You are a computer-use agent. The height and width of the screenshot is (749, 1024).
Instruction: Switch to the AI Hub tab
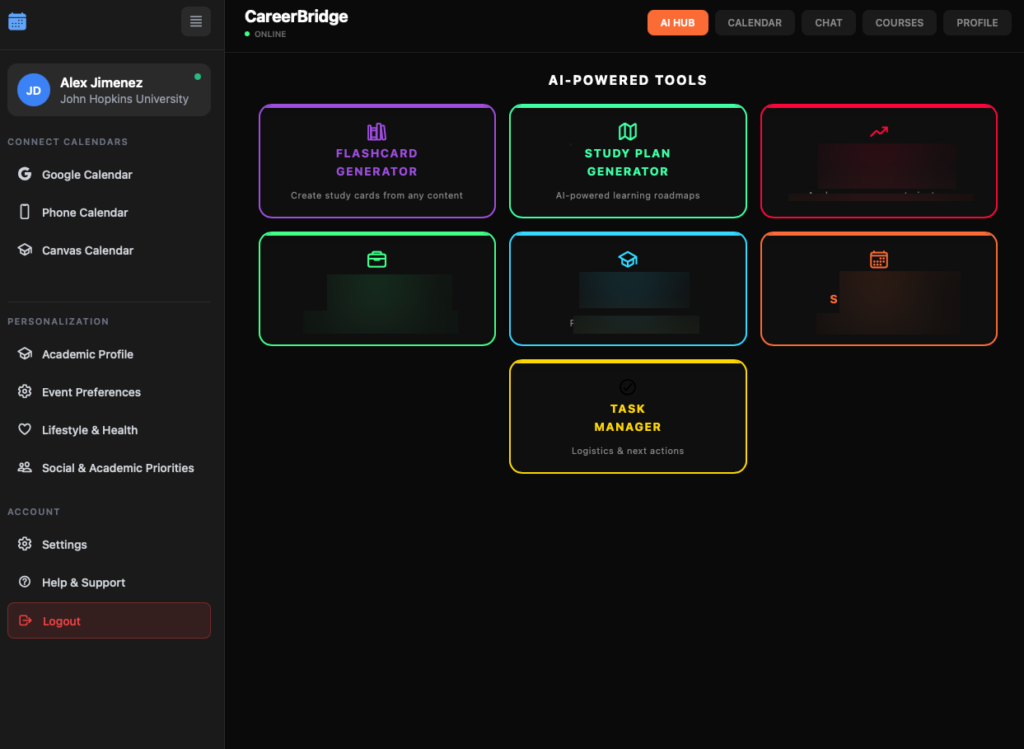pos(677,23)
